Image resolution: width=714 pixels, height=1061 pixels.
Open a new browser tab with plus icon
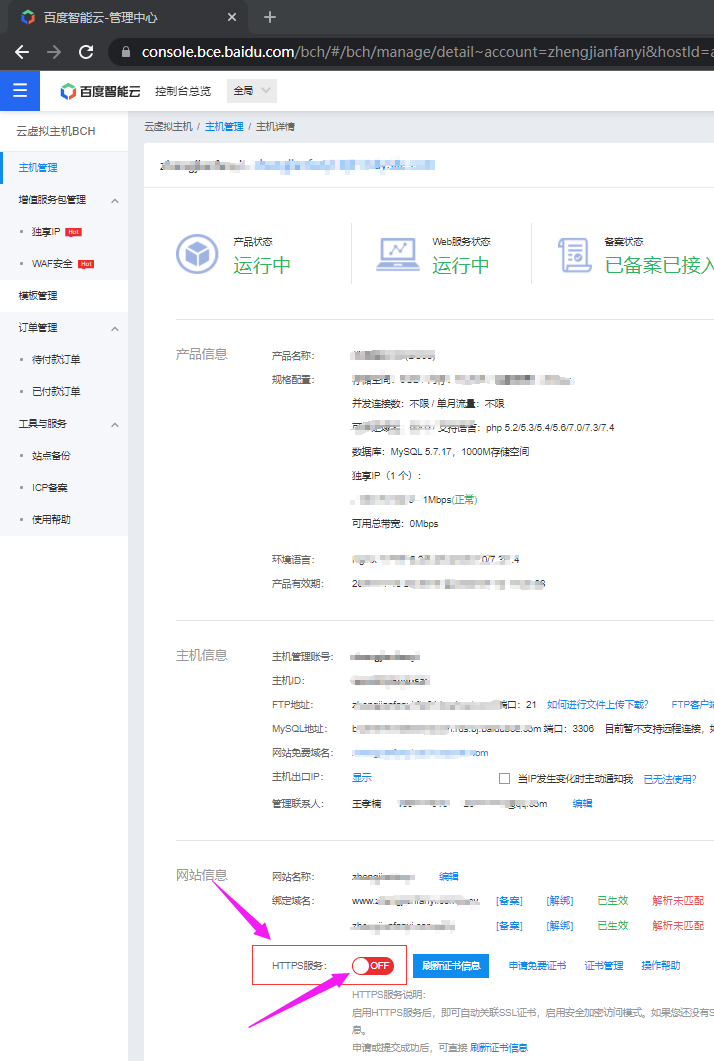270,18
